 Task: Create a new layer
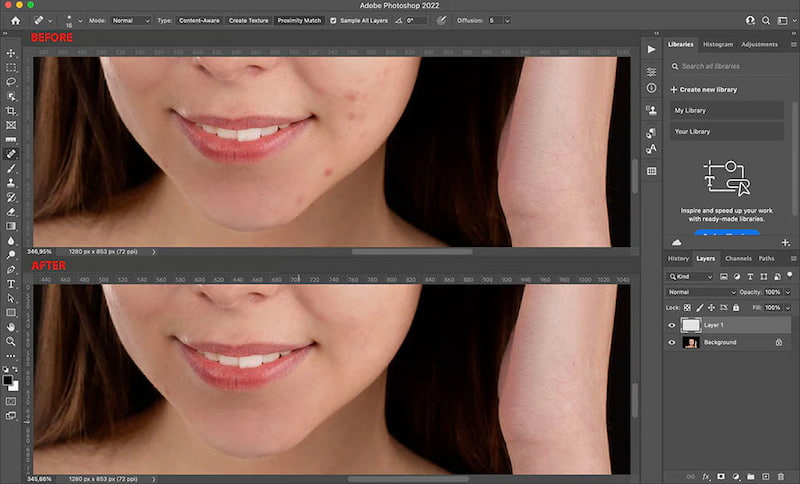765,476
